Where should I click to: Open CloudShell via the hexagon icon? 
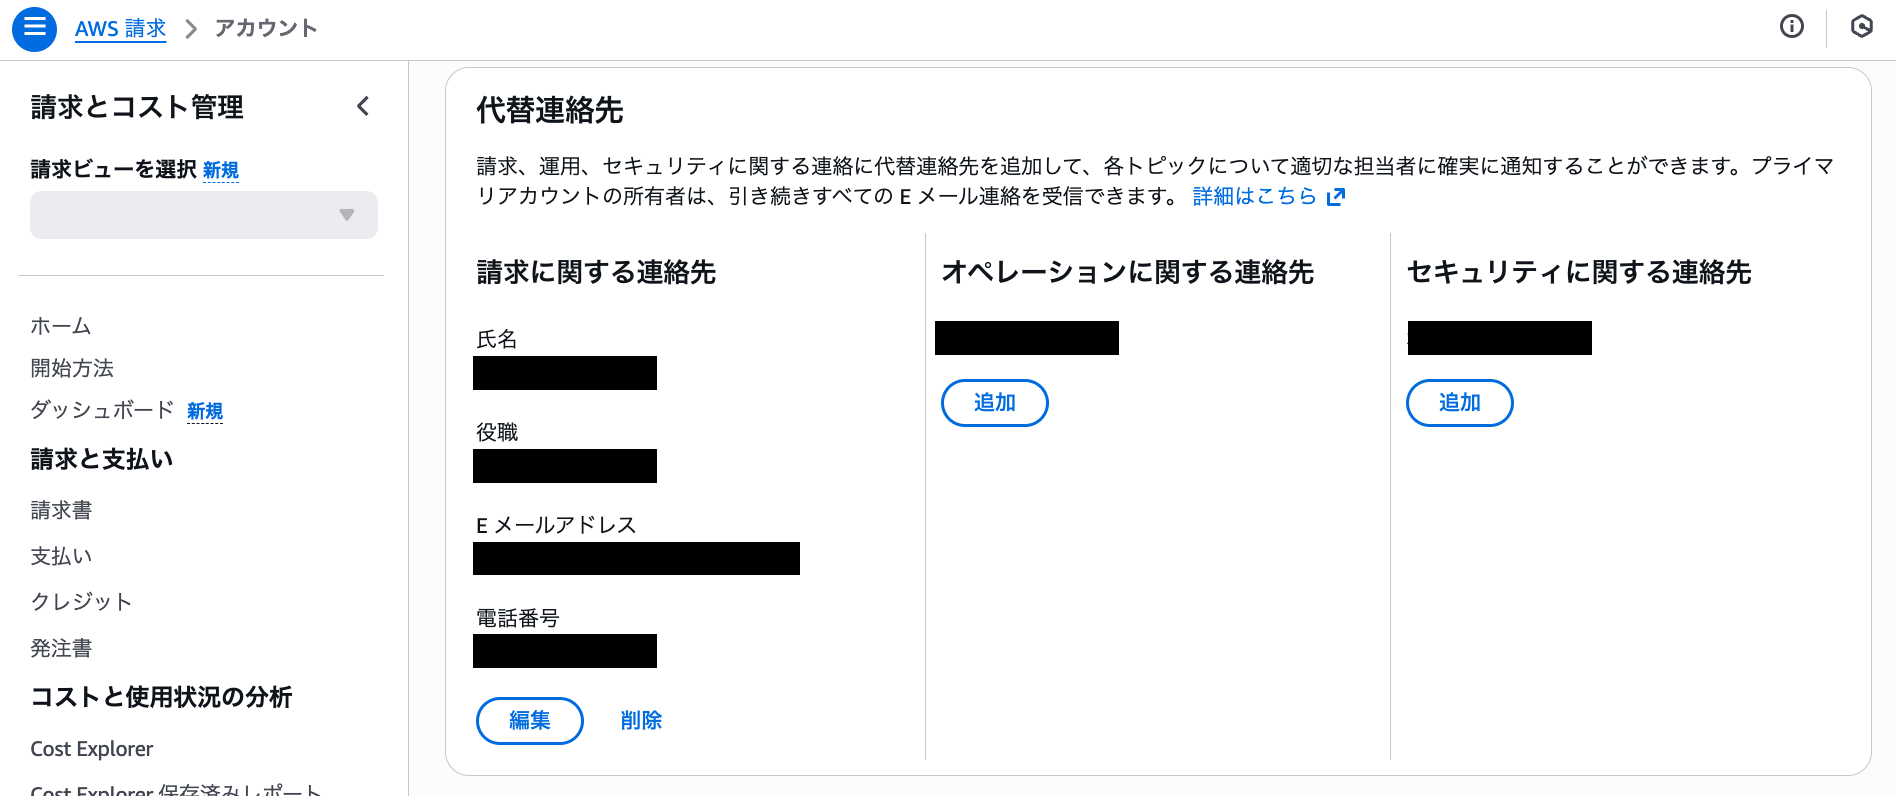[1862, 27]
